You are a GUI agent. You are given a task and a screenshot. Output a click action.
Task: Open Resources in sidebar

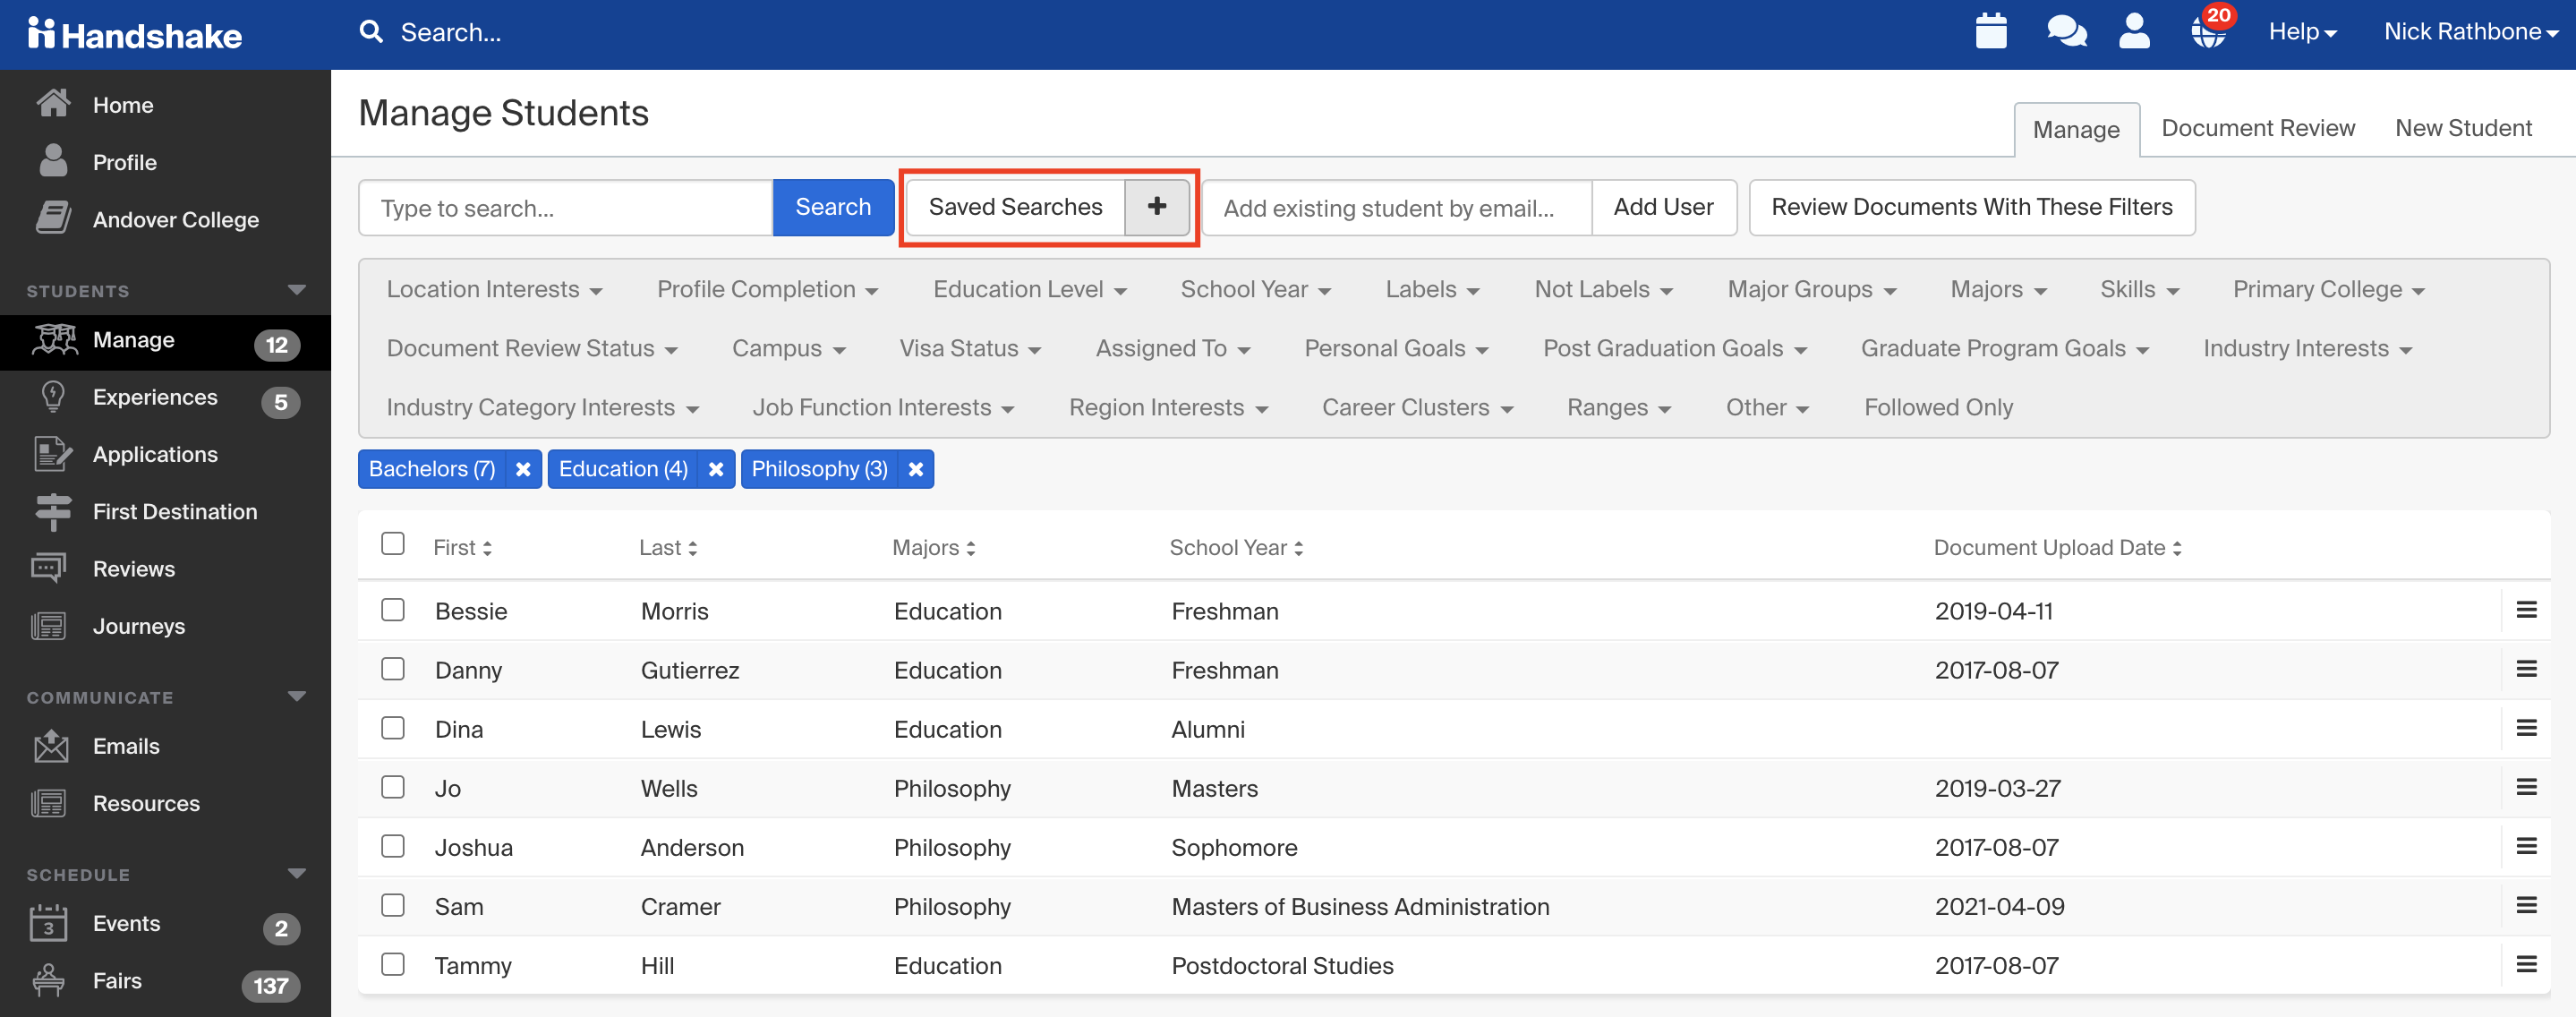165,803
